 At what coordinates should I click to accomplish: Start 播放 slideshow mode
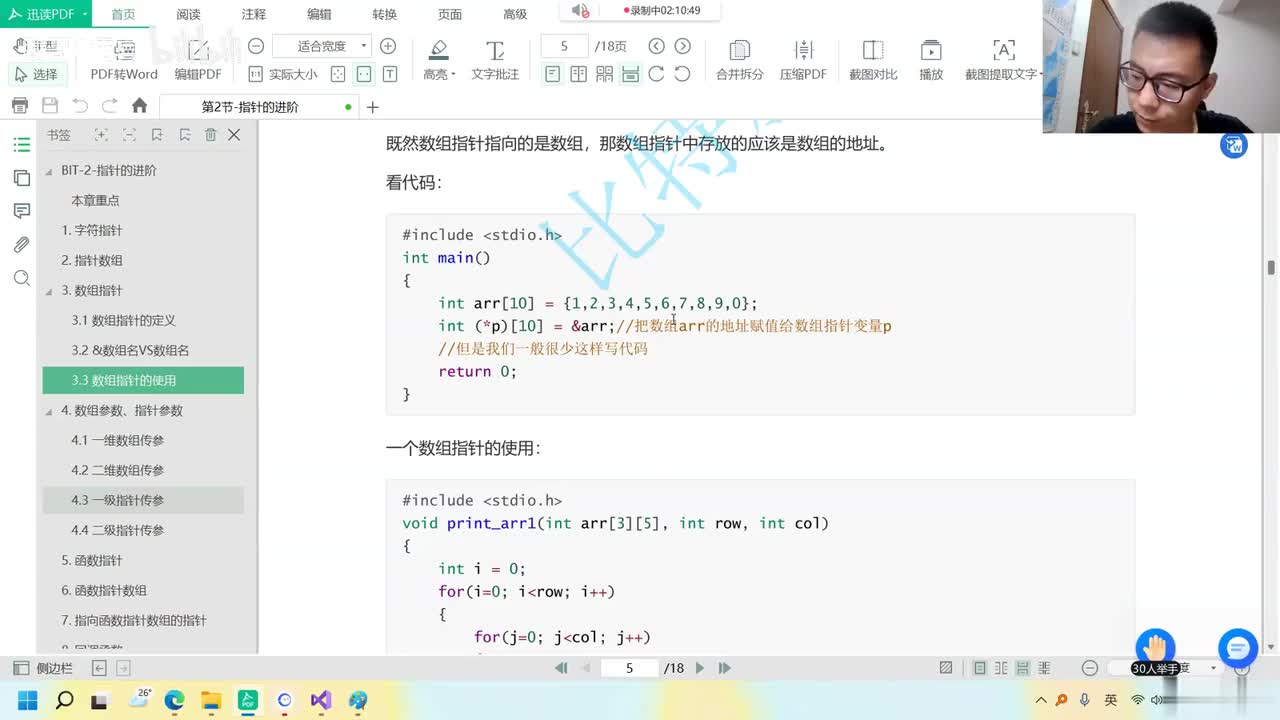(931, 60)
